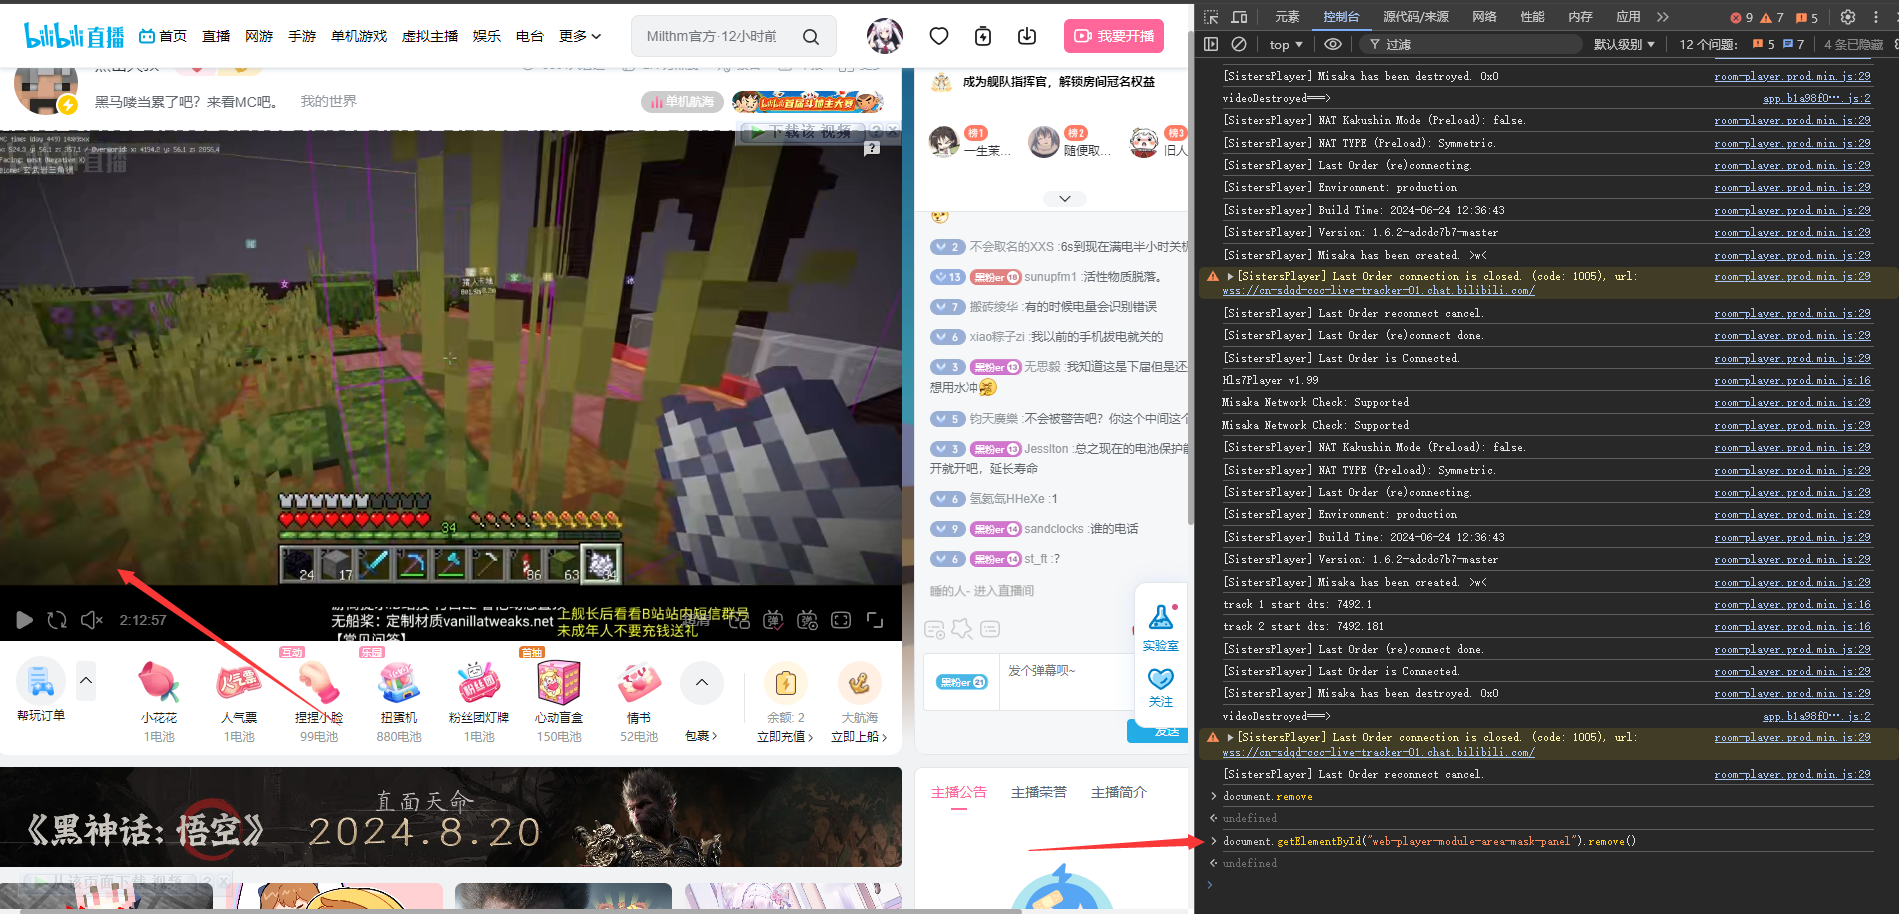The height and width of the screenshot is (914, 1899).
Task: Toggle device toolbar icon in DevTools
Action: pos(1239,17)
